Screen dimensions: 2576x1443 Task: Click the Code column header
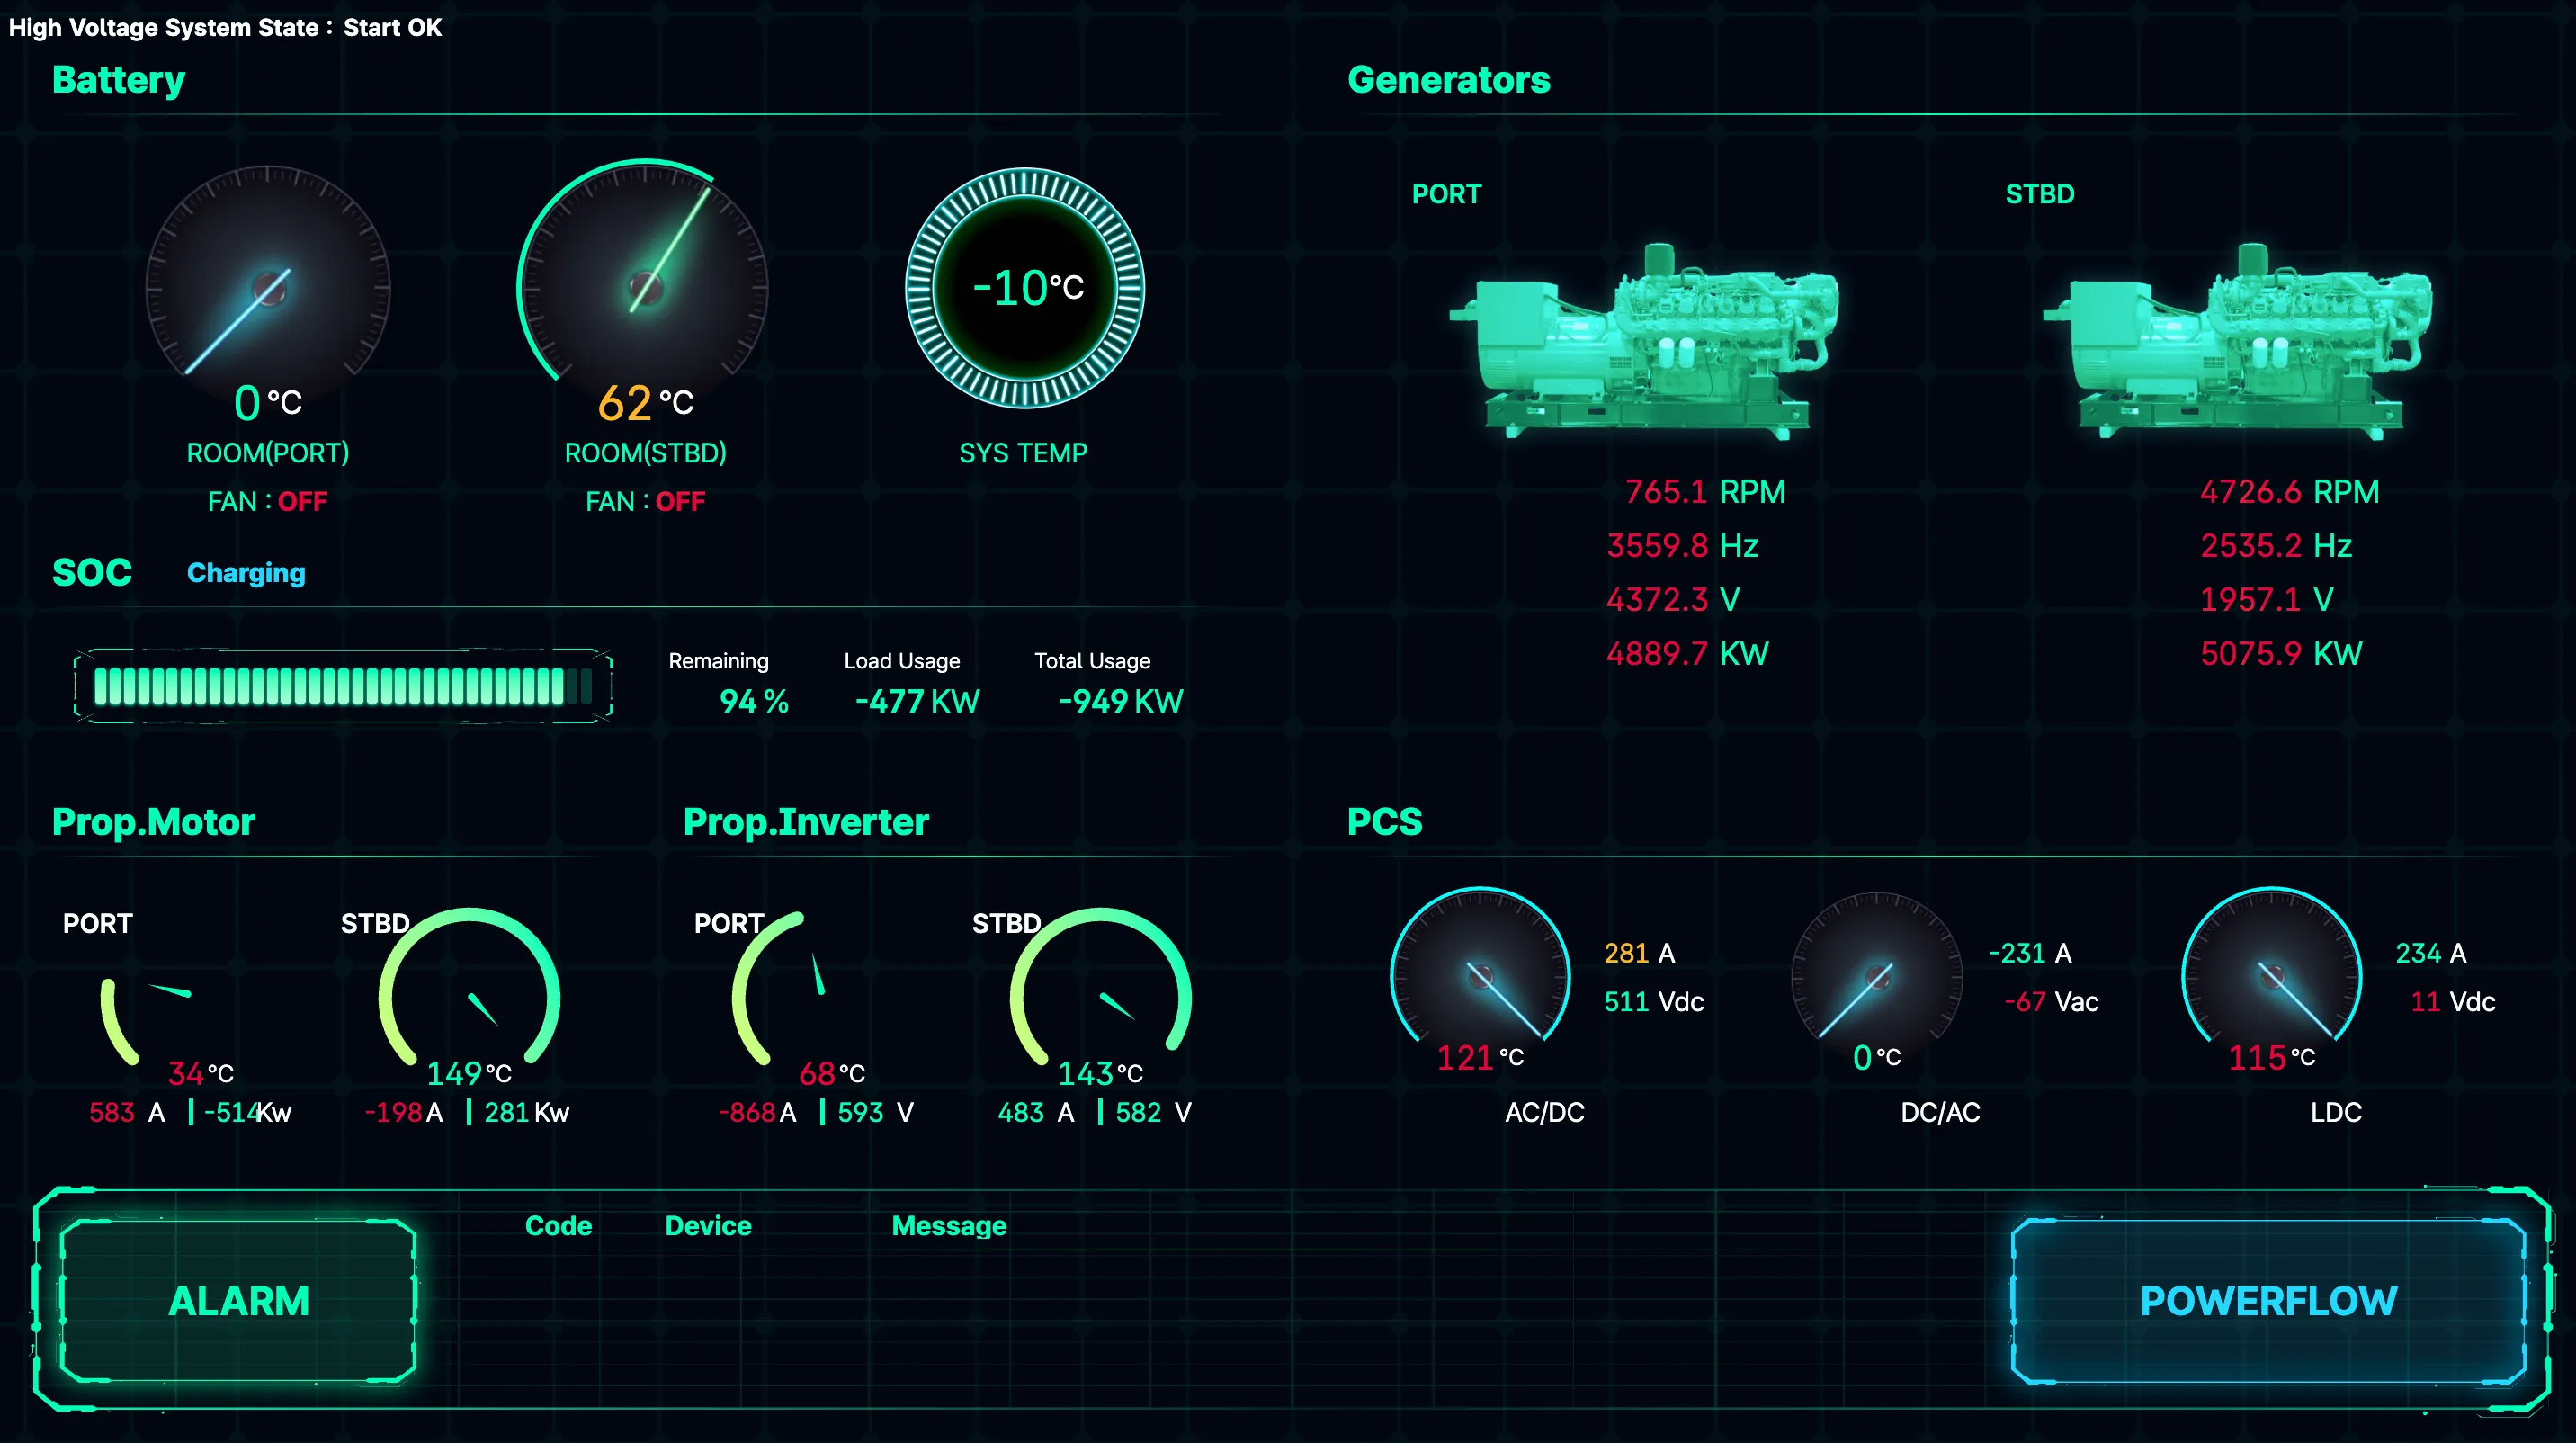click(558, 1226)
